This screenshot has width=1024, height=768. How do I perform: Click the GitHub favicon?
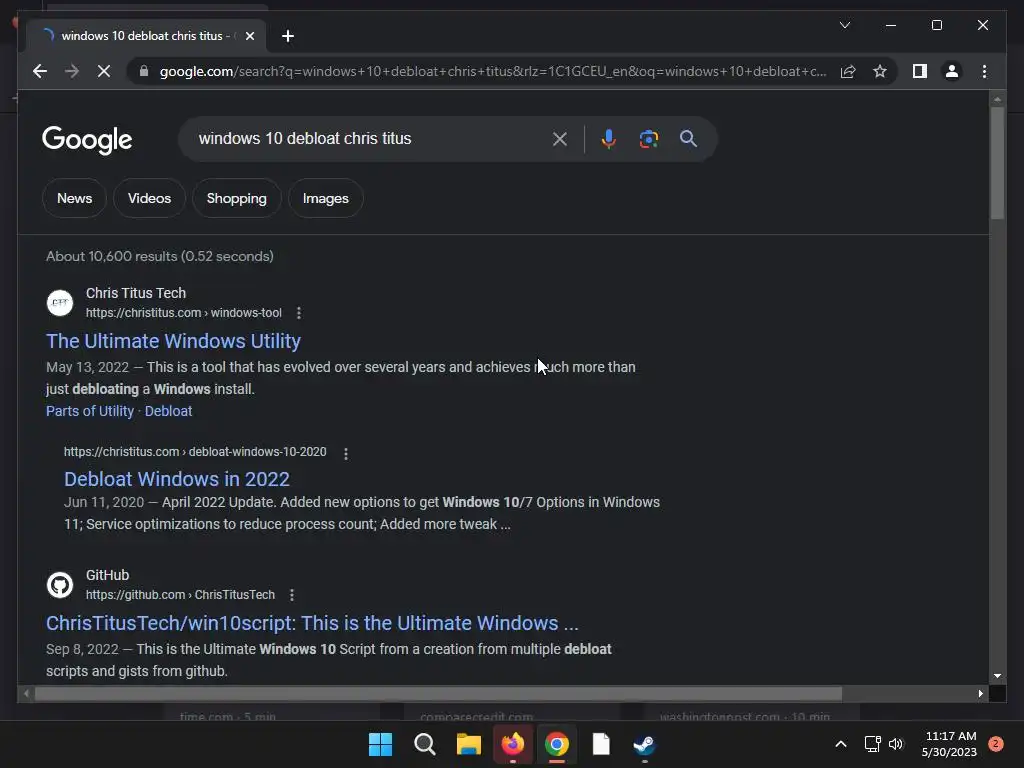[x=60, y=584]
